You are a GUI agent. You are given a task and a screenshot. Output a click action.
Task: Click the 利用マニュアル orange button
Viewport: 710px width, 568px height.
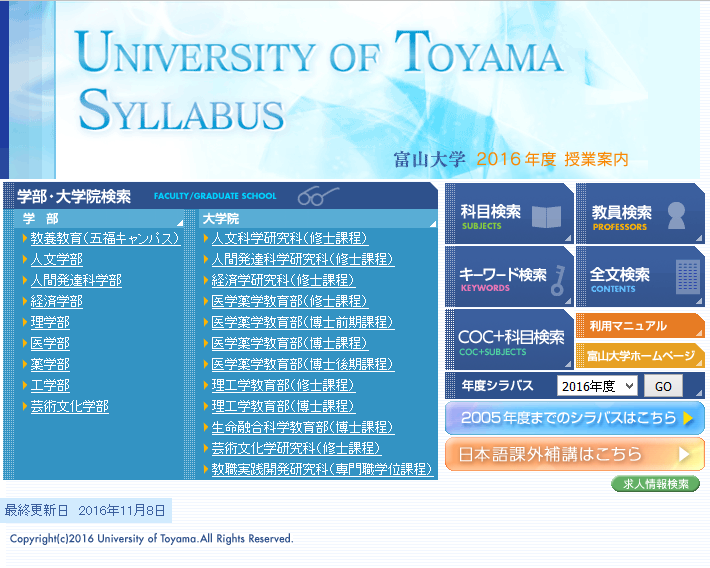pos(640,326)
